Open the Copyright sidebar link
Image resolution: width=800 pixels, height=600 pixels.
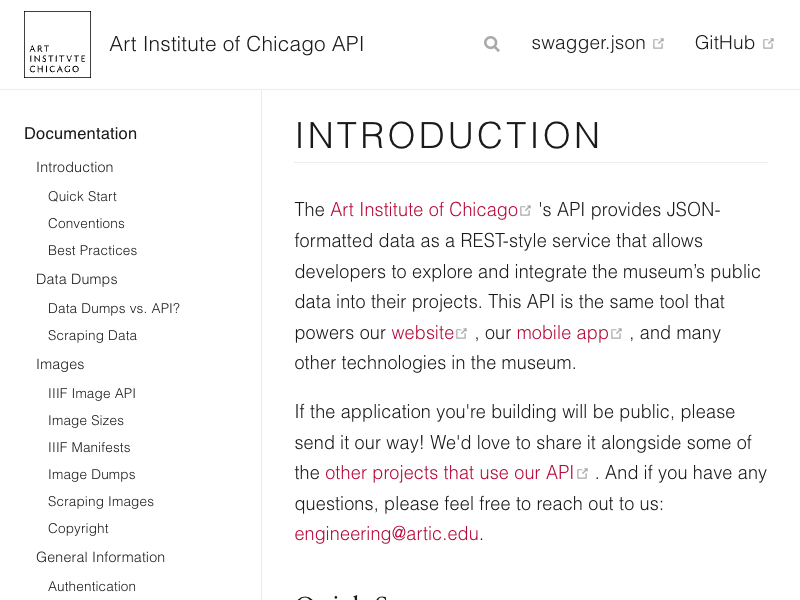tap(78, 529)
